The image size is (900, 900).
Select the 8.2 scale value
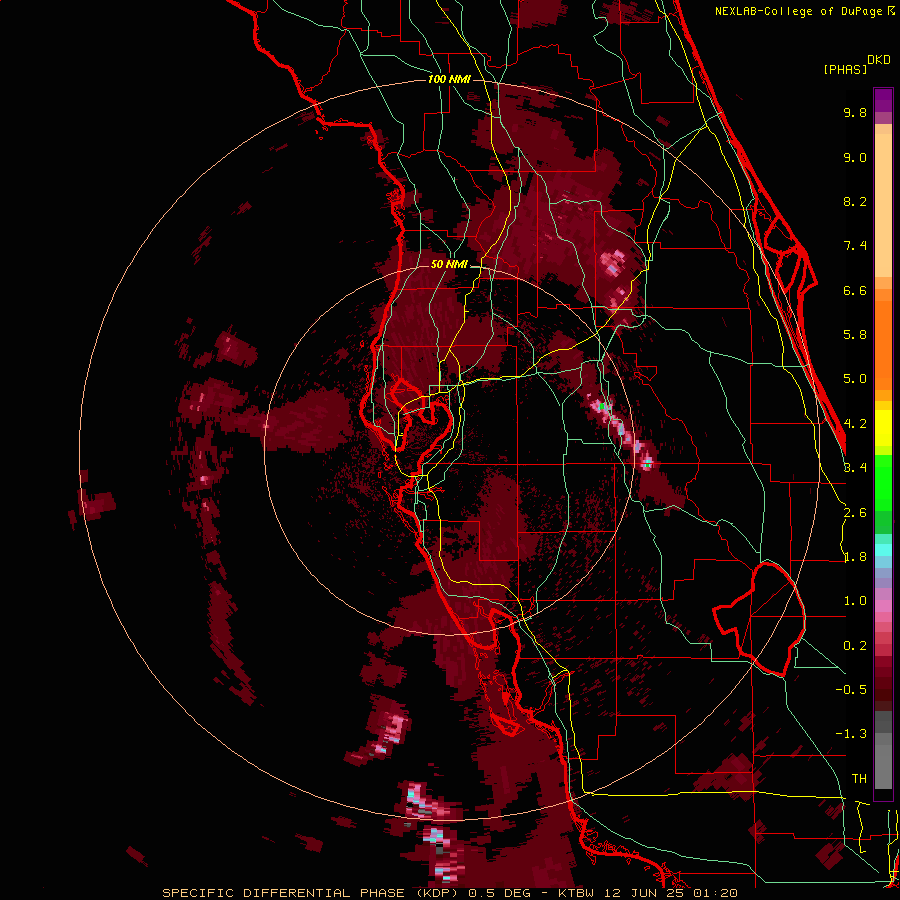pos(855,201)
